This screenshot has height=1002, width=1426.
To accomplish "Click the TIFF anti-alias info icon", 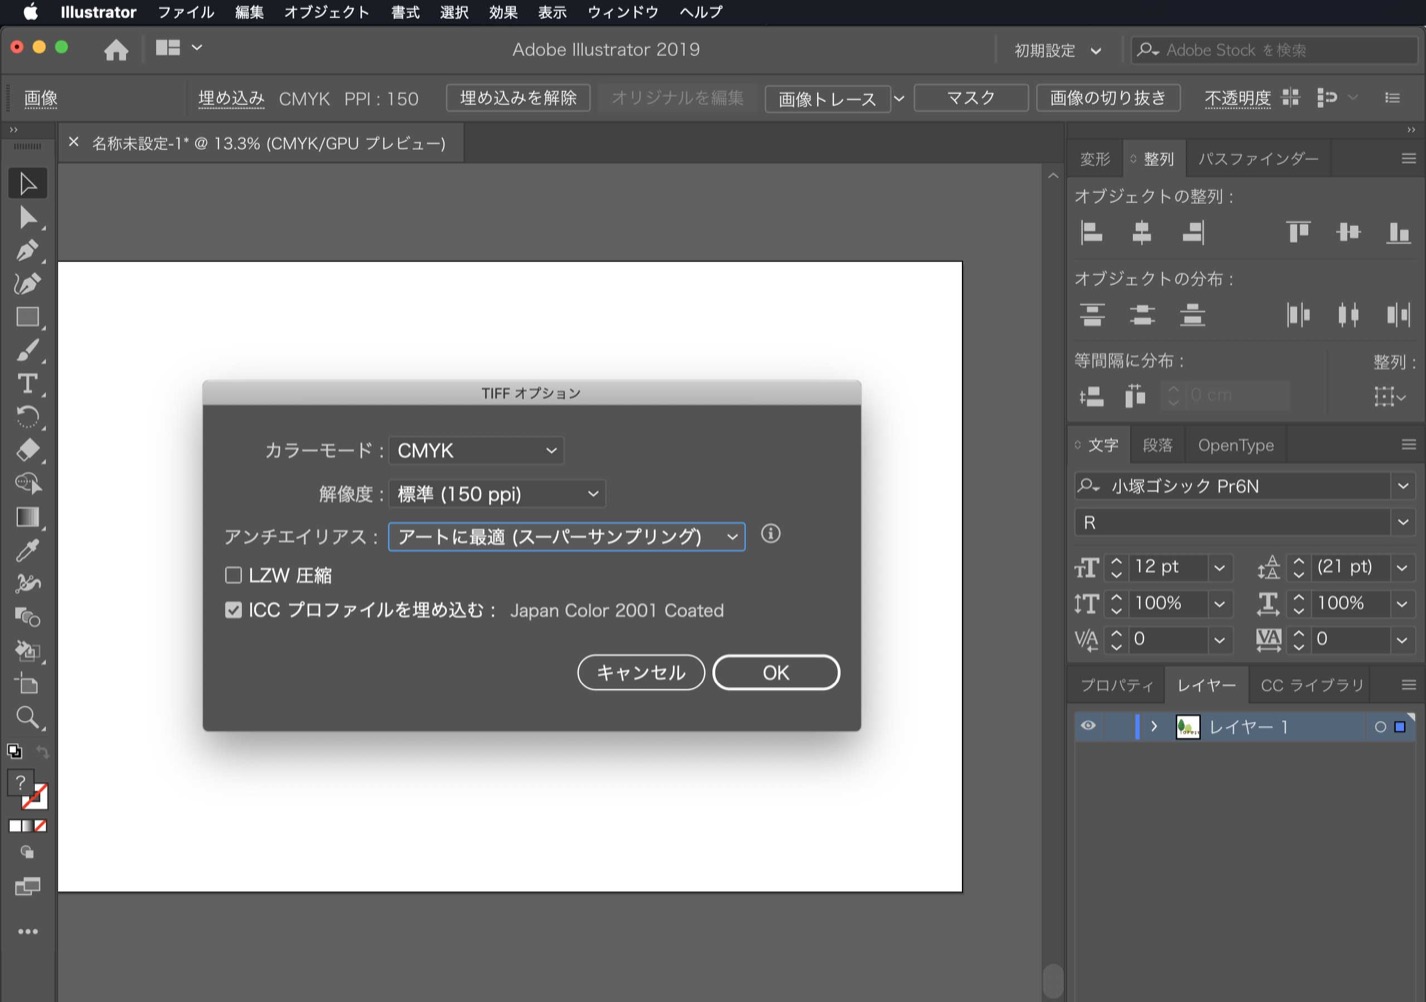I will click(x=770, y=534).
